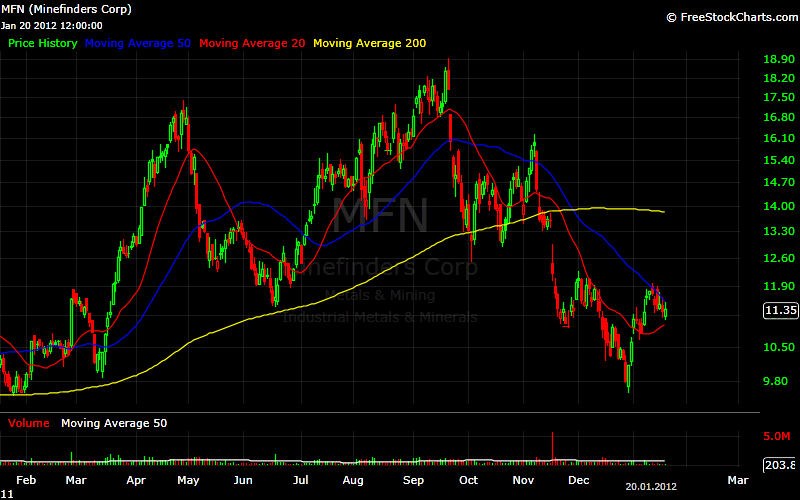Click the current price tag 11.35
Screen dimensions: 800x500
tap(781, 310)
